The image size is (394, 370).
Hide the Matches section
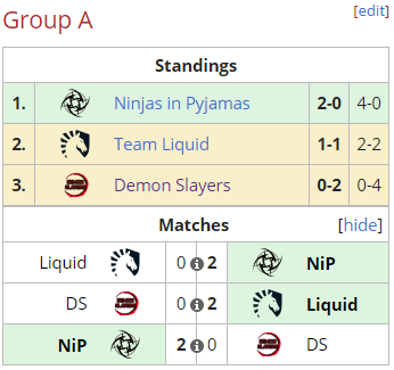pyautogui.click(x=360, y=225)
